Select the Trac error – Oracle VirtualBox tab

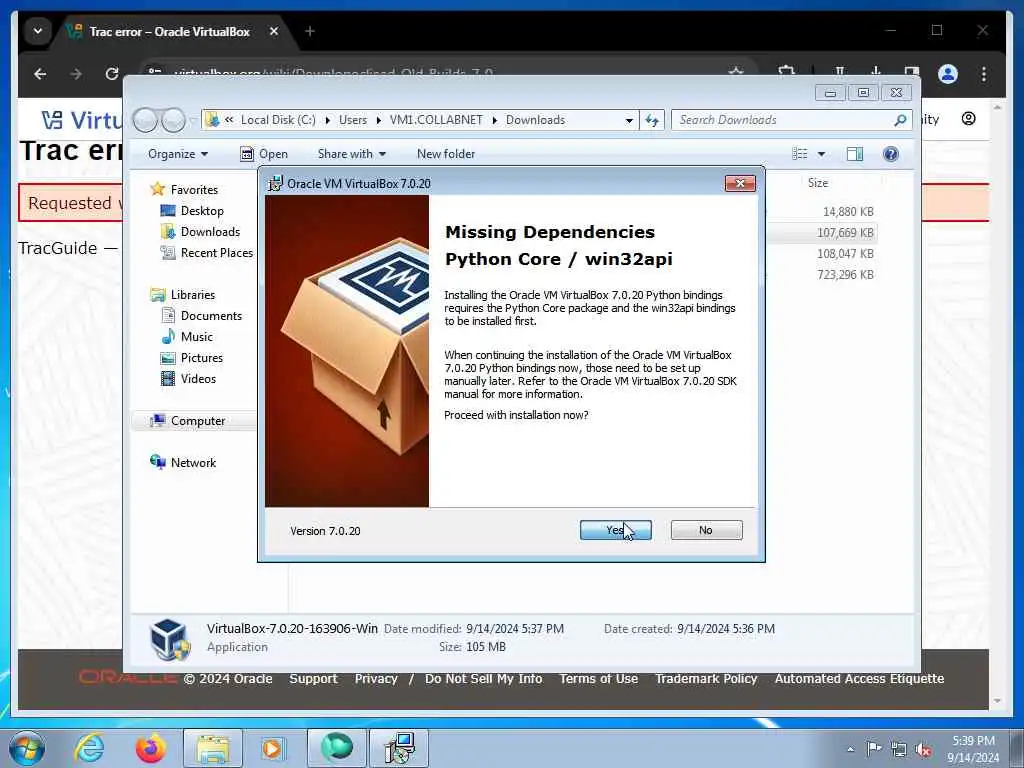click(x=168, y=31)
